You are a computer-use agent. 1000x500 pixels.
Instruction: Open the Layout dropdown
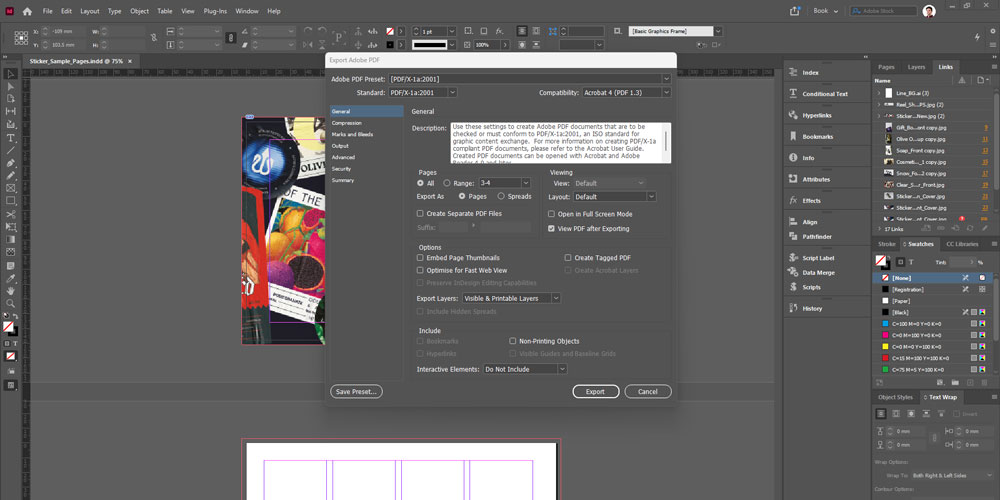[614, 197]
